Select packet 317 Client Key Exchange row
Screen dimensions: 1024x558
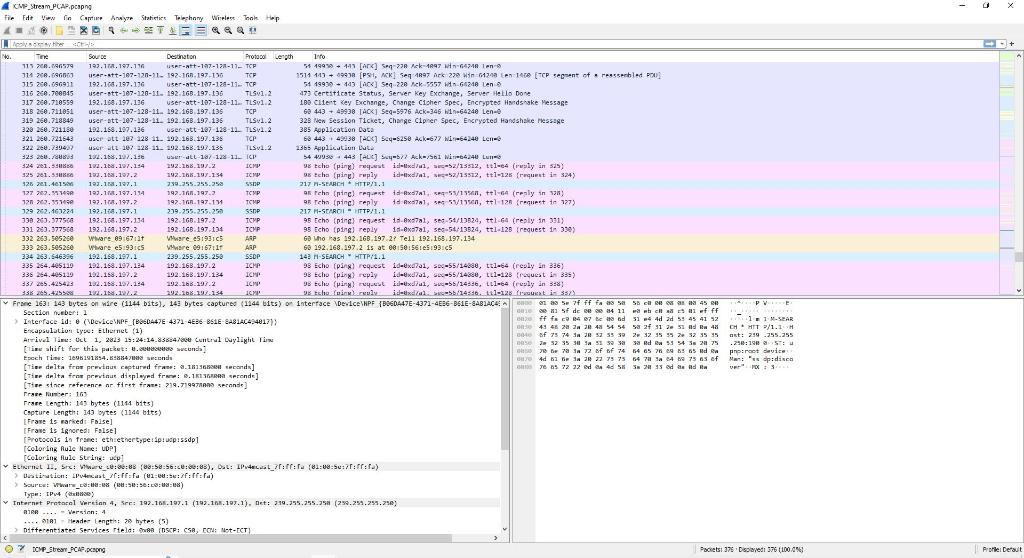[x=500, y=103]
